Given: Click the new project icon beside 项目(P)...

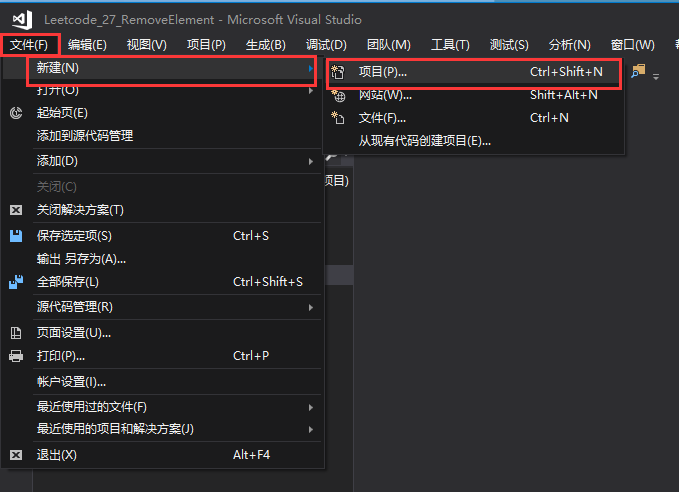Looking at the screenshot, I should (338, 72).
